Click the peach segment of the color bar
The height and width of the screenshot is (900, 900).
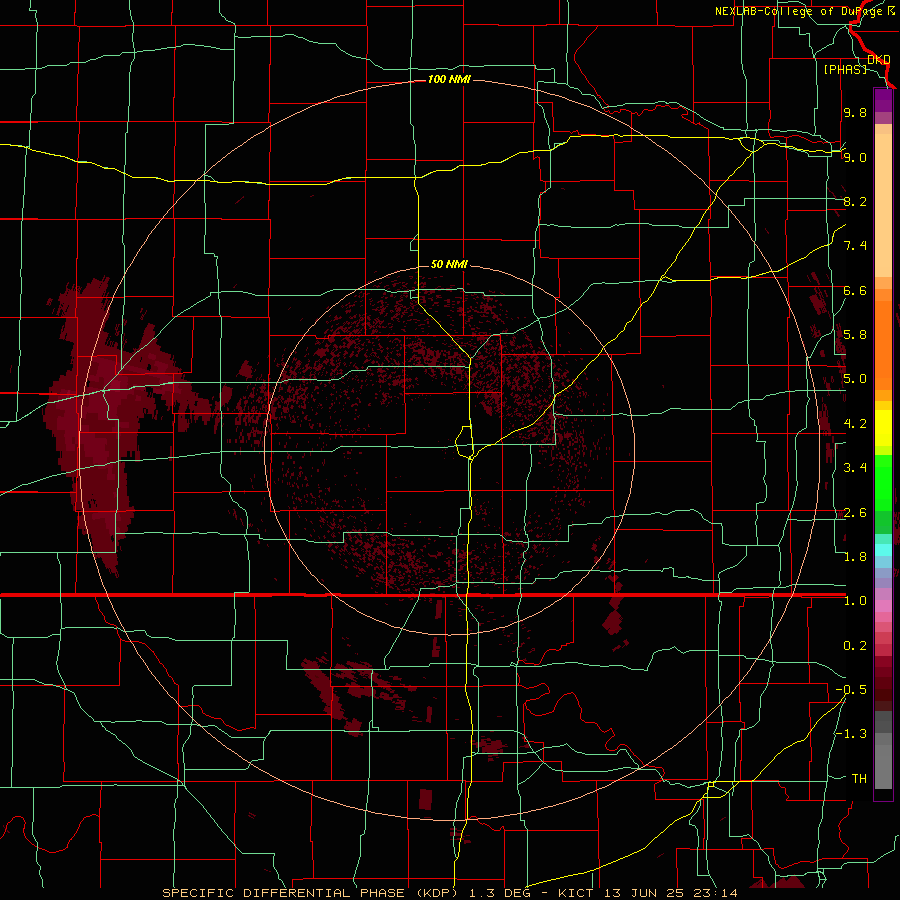pos(883,201)
